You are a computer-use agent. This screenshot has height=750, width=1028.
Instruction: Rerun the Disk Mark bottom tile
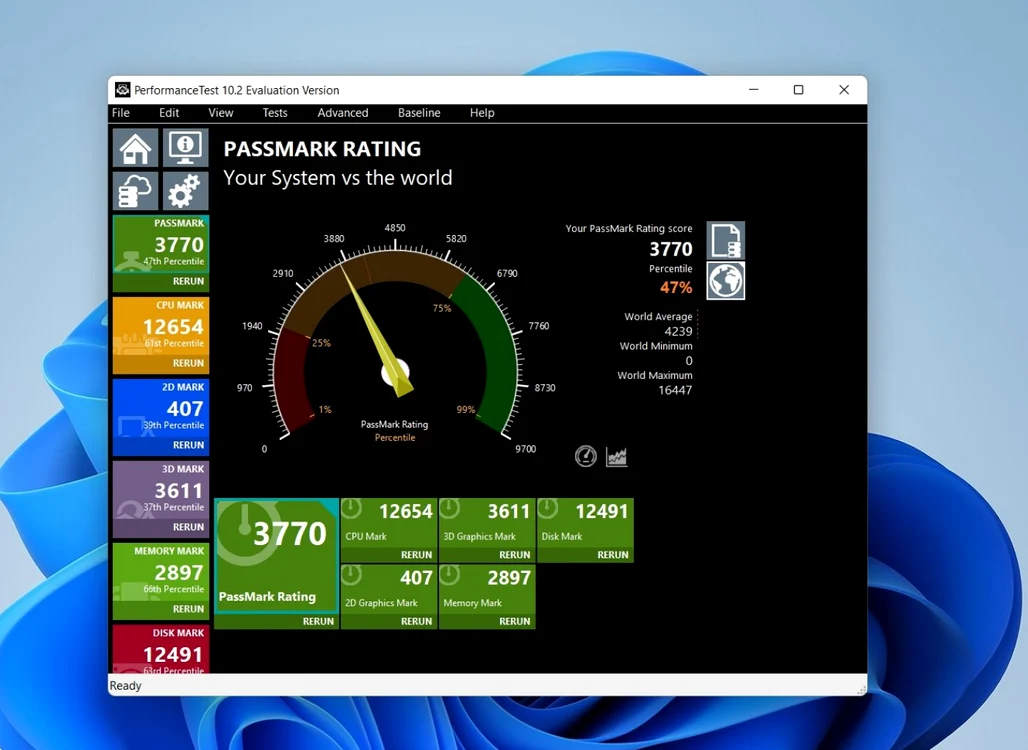612,555
